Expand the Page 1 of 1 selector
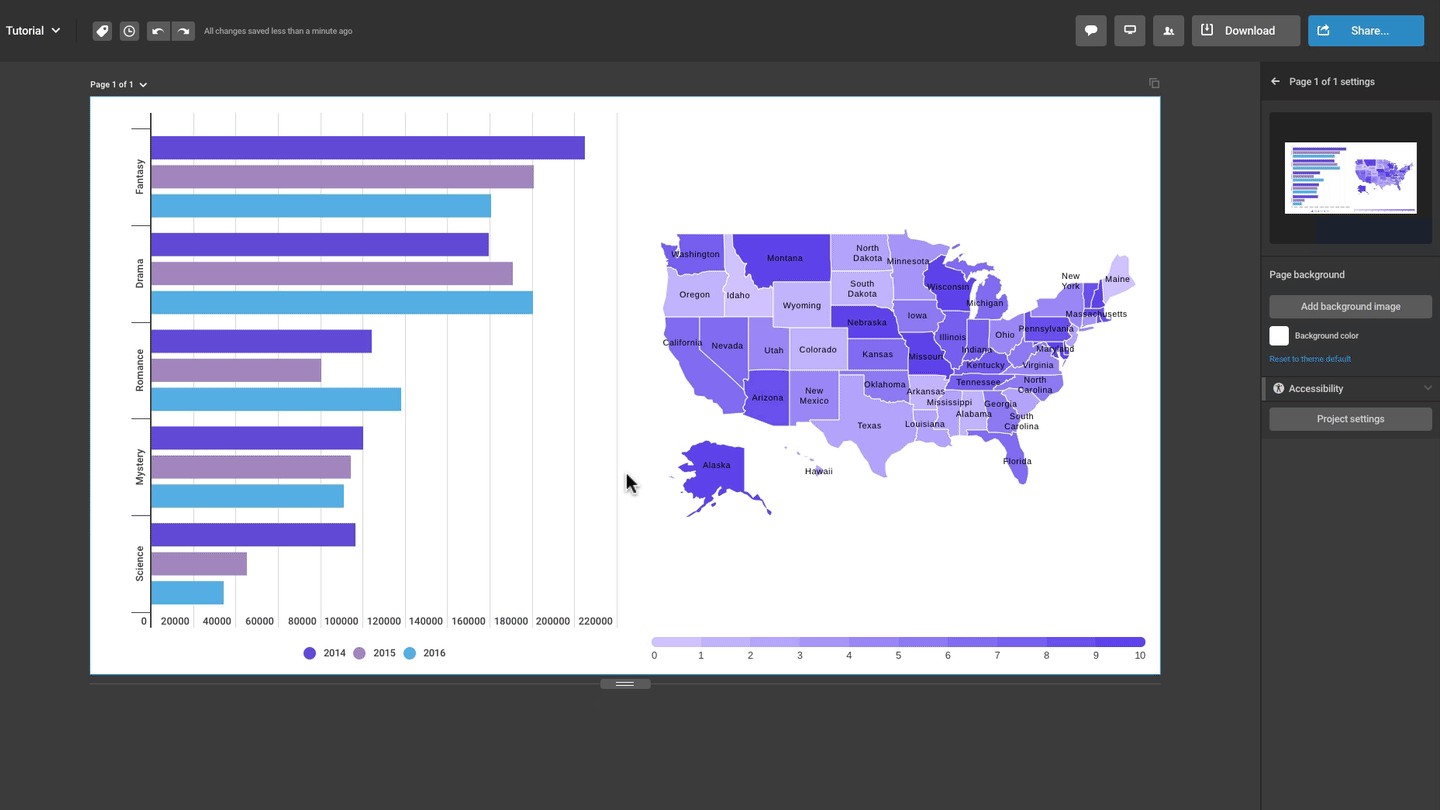This screenshot has width=1440, height=810. pyautogui.click(x=118, y=85)
